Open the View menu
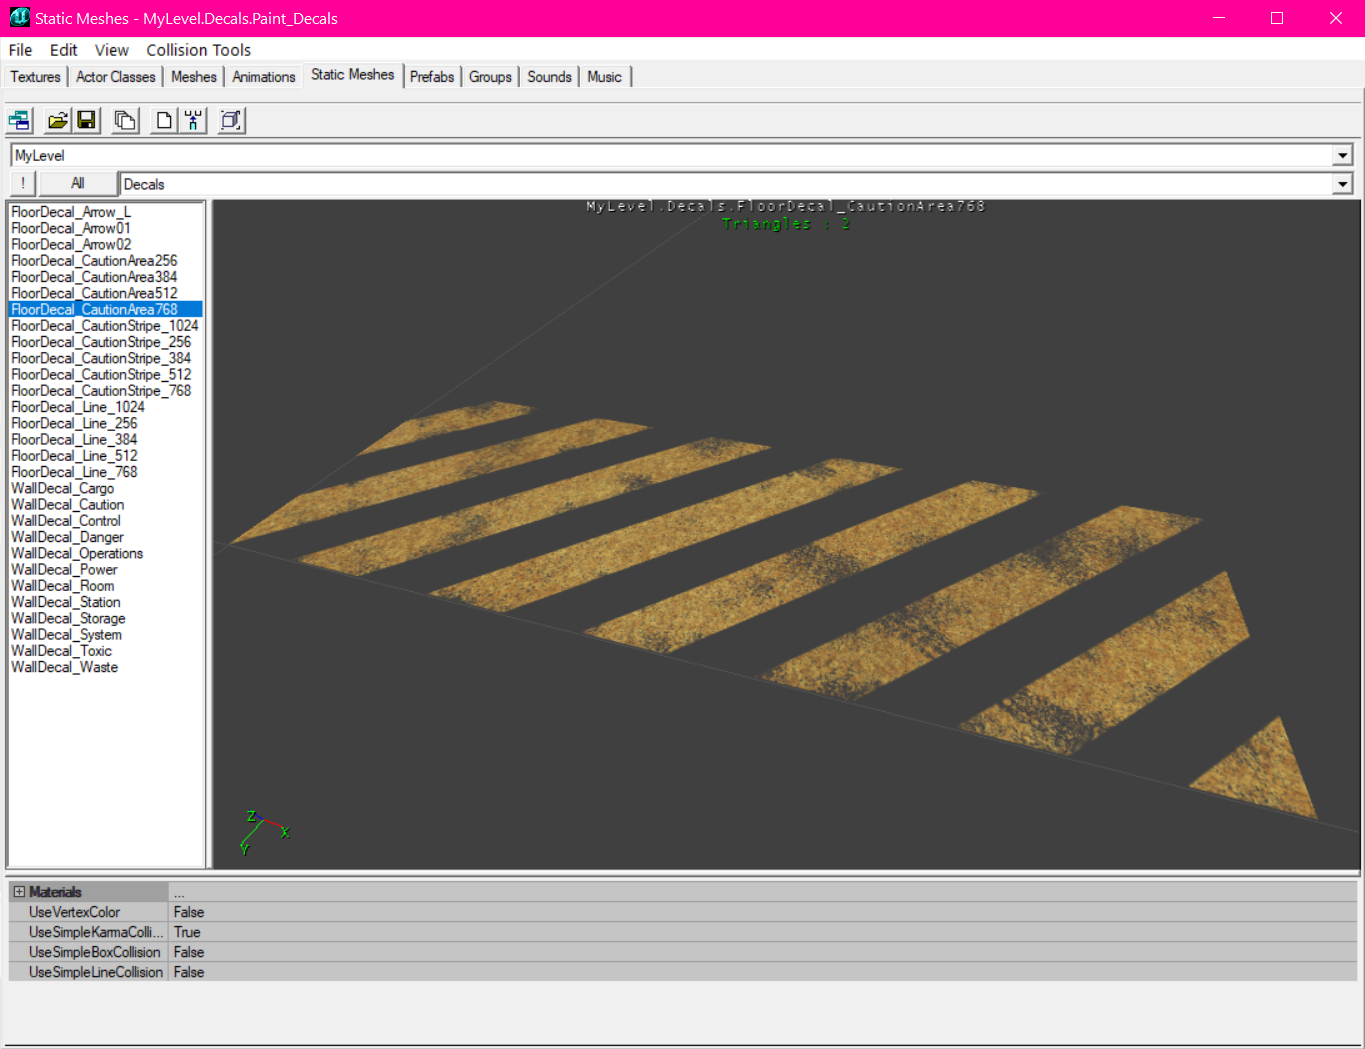Image resolution: width=1365 pixels, height=1049 pixels. click(x=111, y=50)
